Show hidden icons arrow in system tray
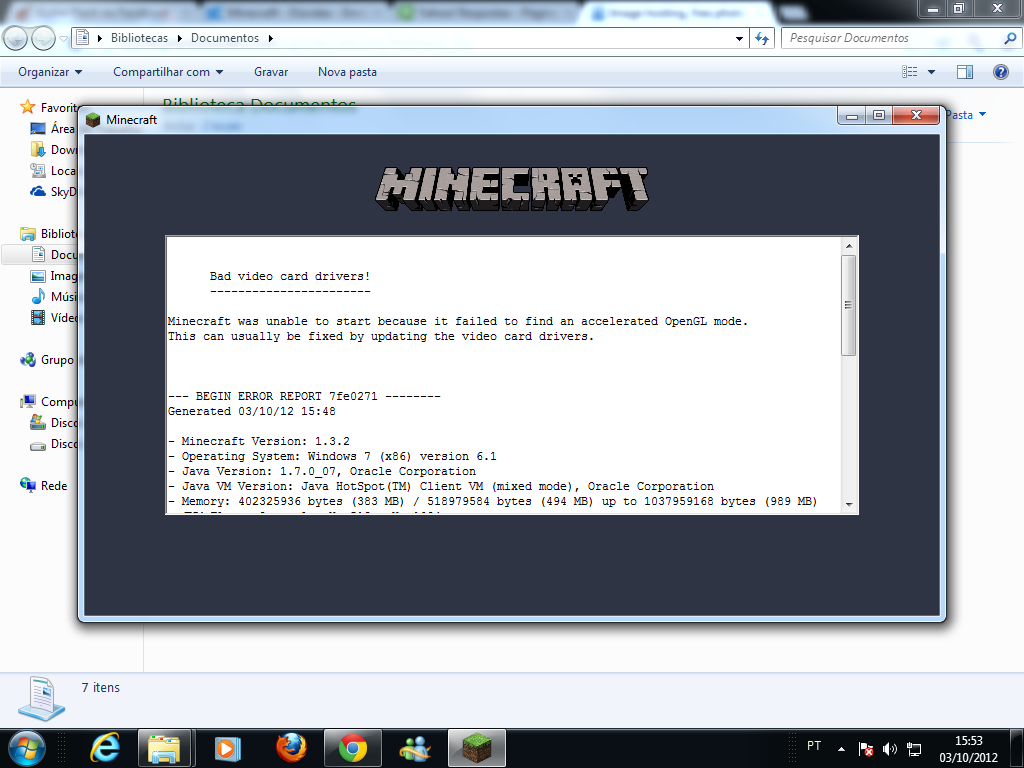Screen dimensions: 1024x768 click(x=841, y=748)
